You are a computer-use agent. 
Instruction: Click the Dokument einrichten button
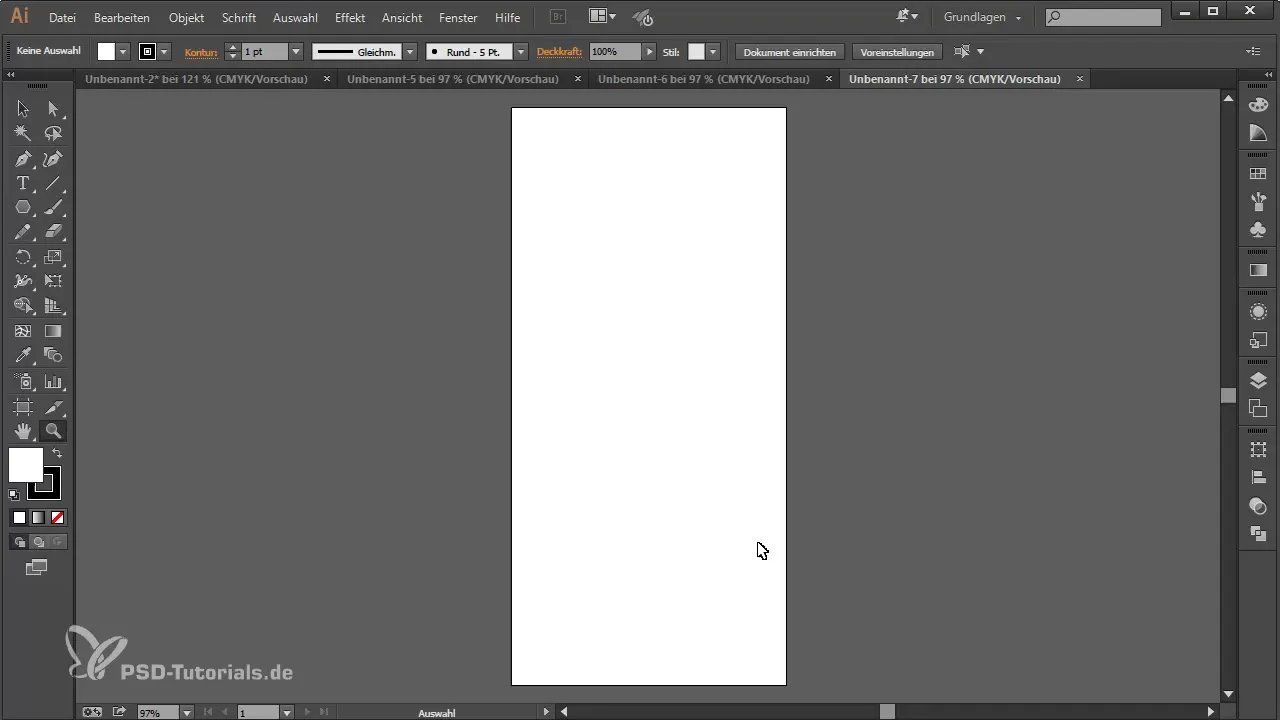790,52
